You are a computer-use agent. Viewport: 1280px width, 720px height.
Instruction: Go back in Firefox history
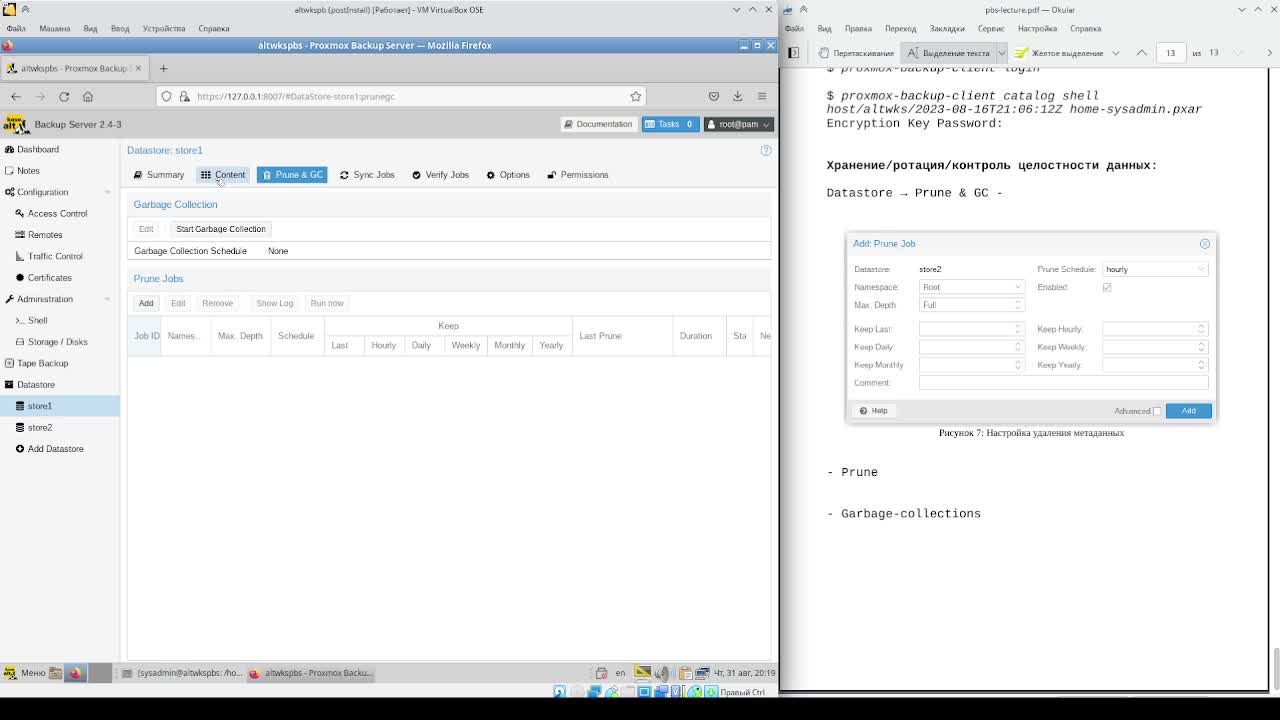point(16,96)
